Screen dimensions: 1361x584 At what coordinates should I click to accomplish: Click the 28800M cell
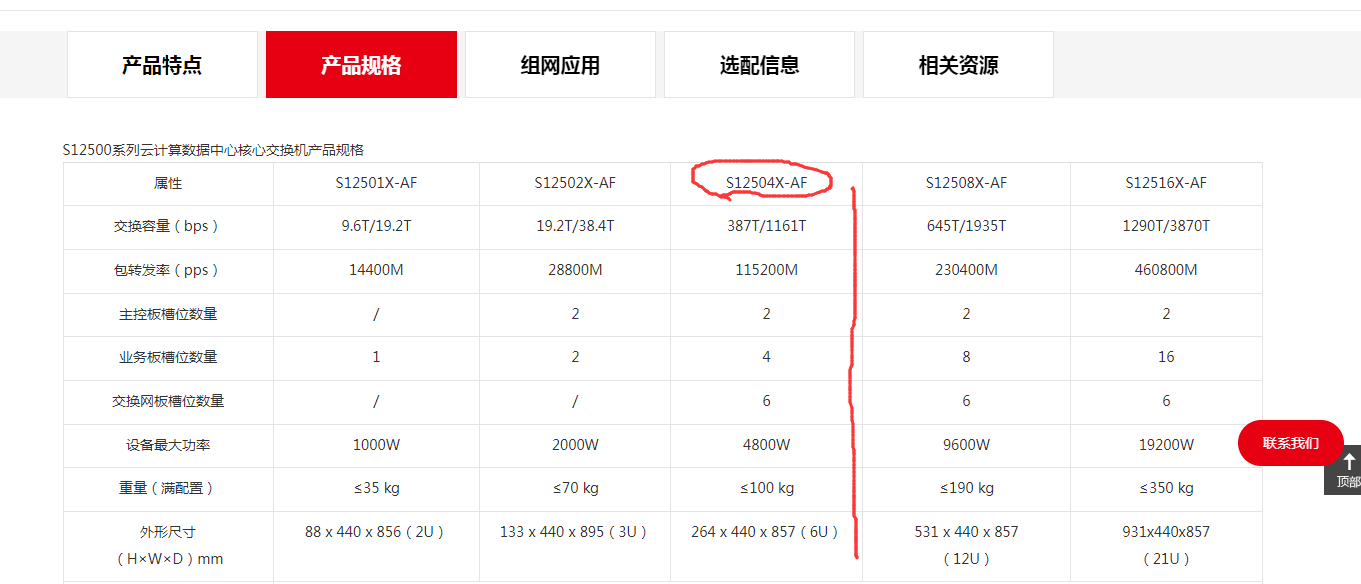tap(575, 270)
